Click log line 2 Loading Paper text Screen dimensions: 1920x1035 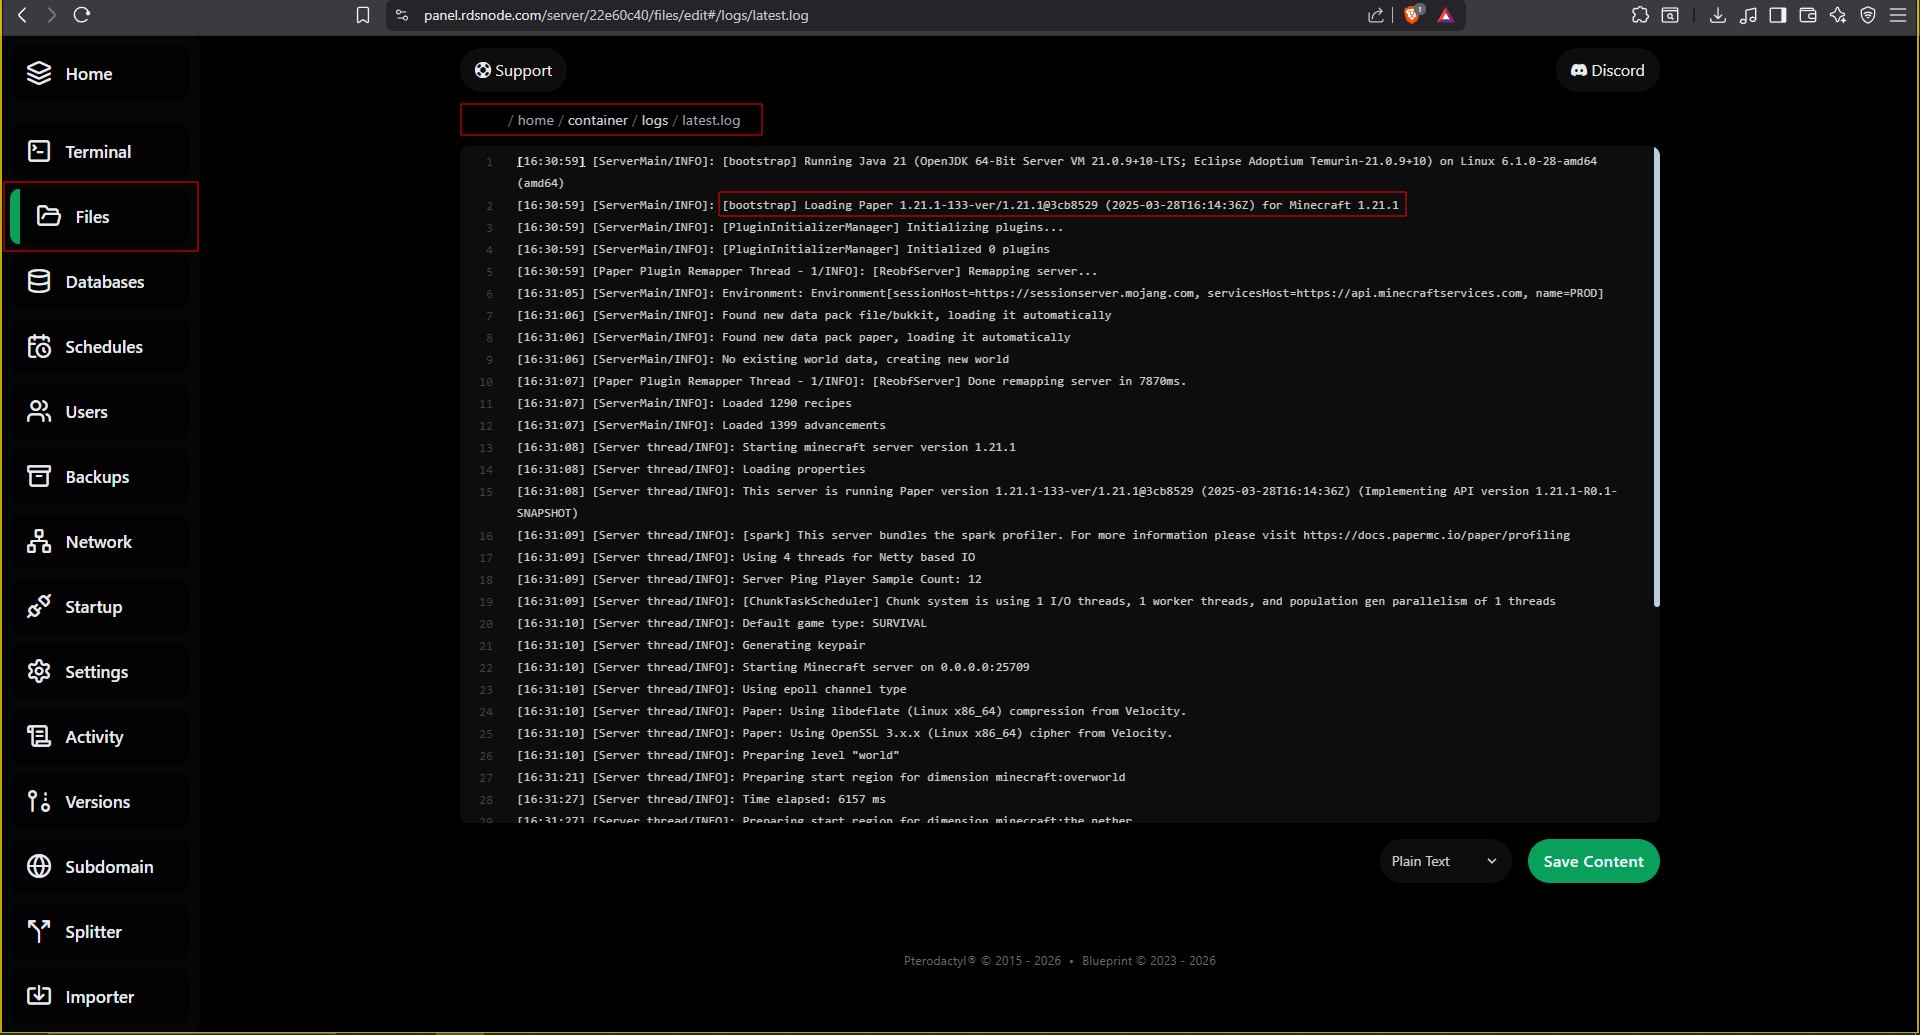click(x=1061, y=205)
